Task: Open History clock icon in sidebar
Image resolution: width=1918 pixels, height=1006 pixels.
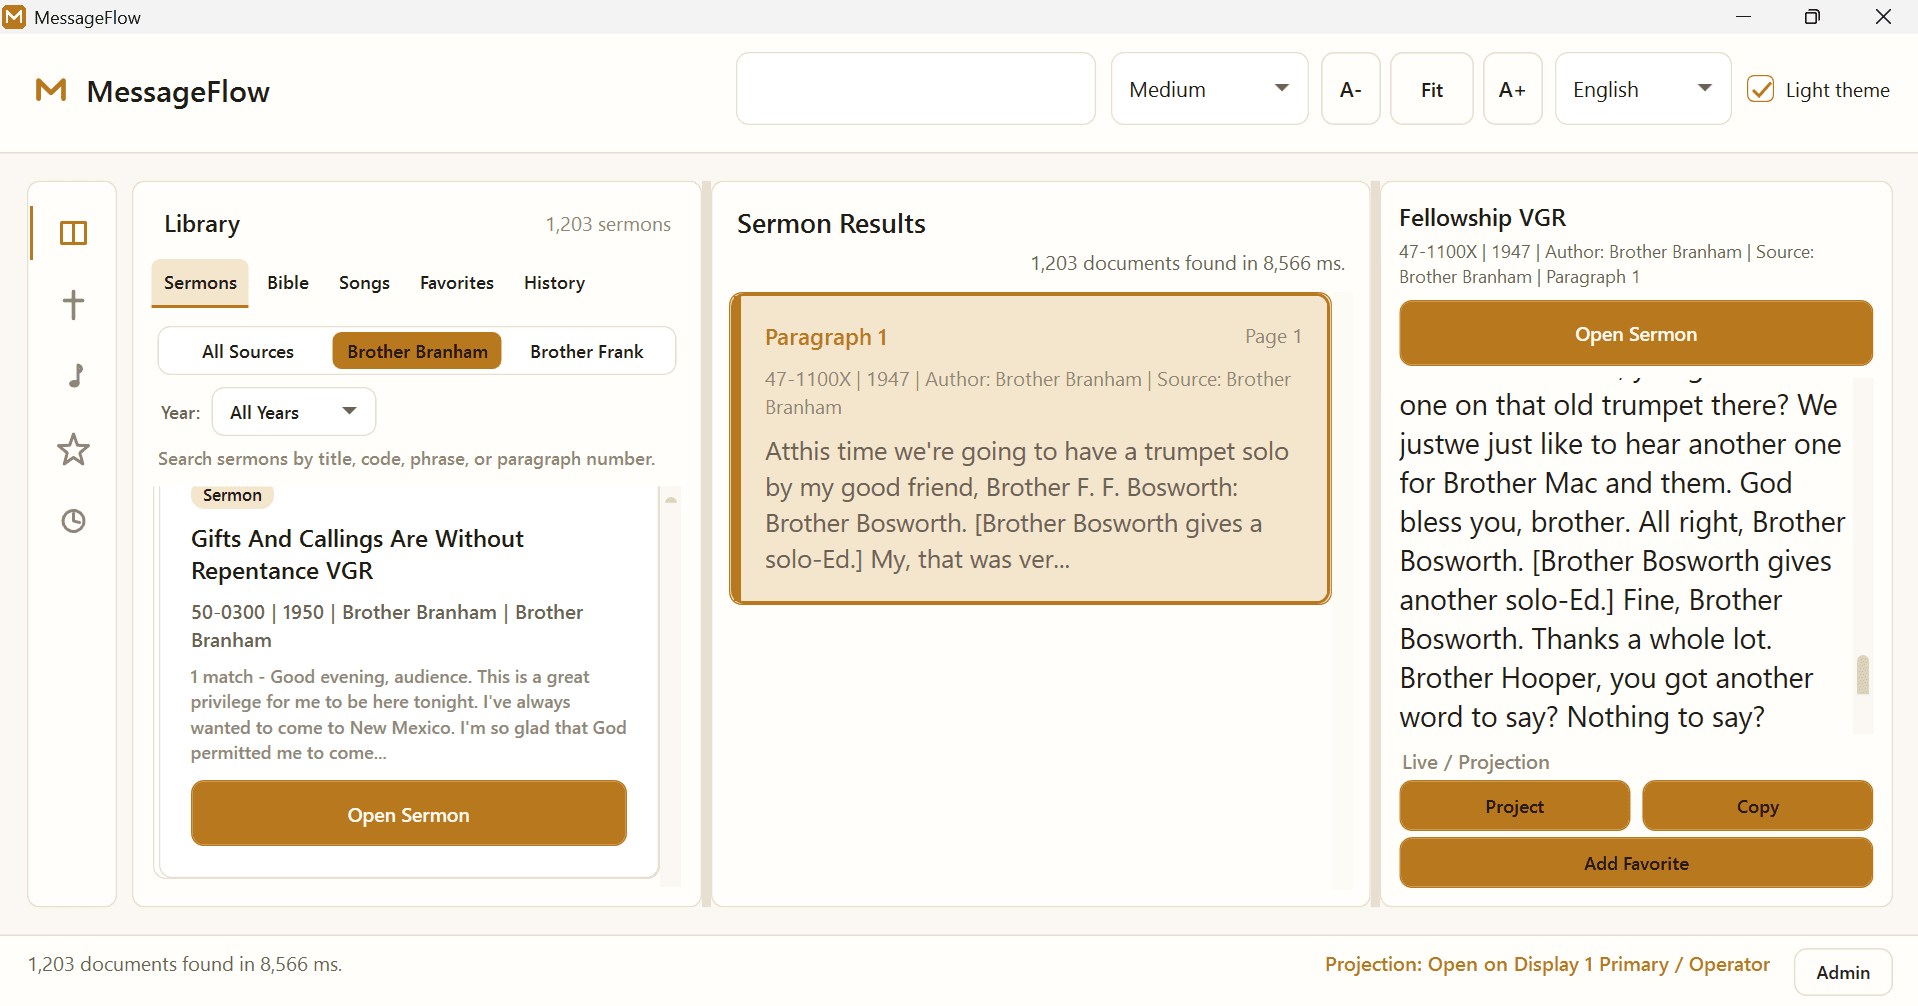Action: coord(73,520)
